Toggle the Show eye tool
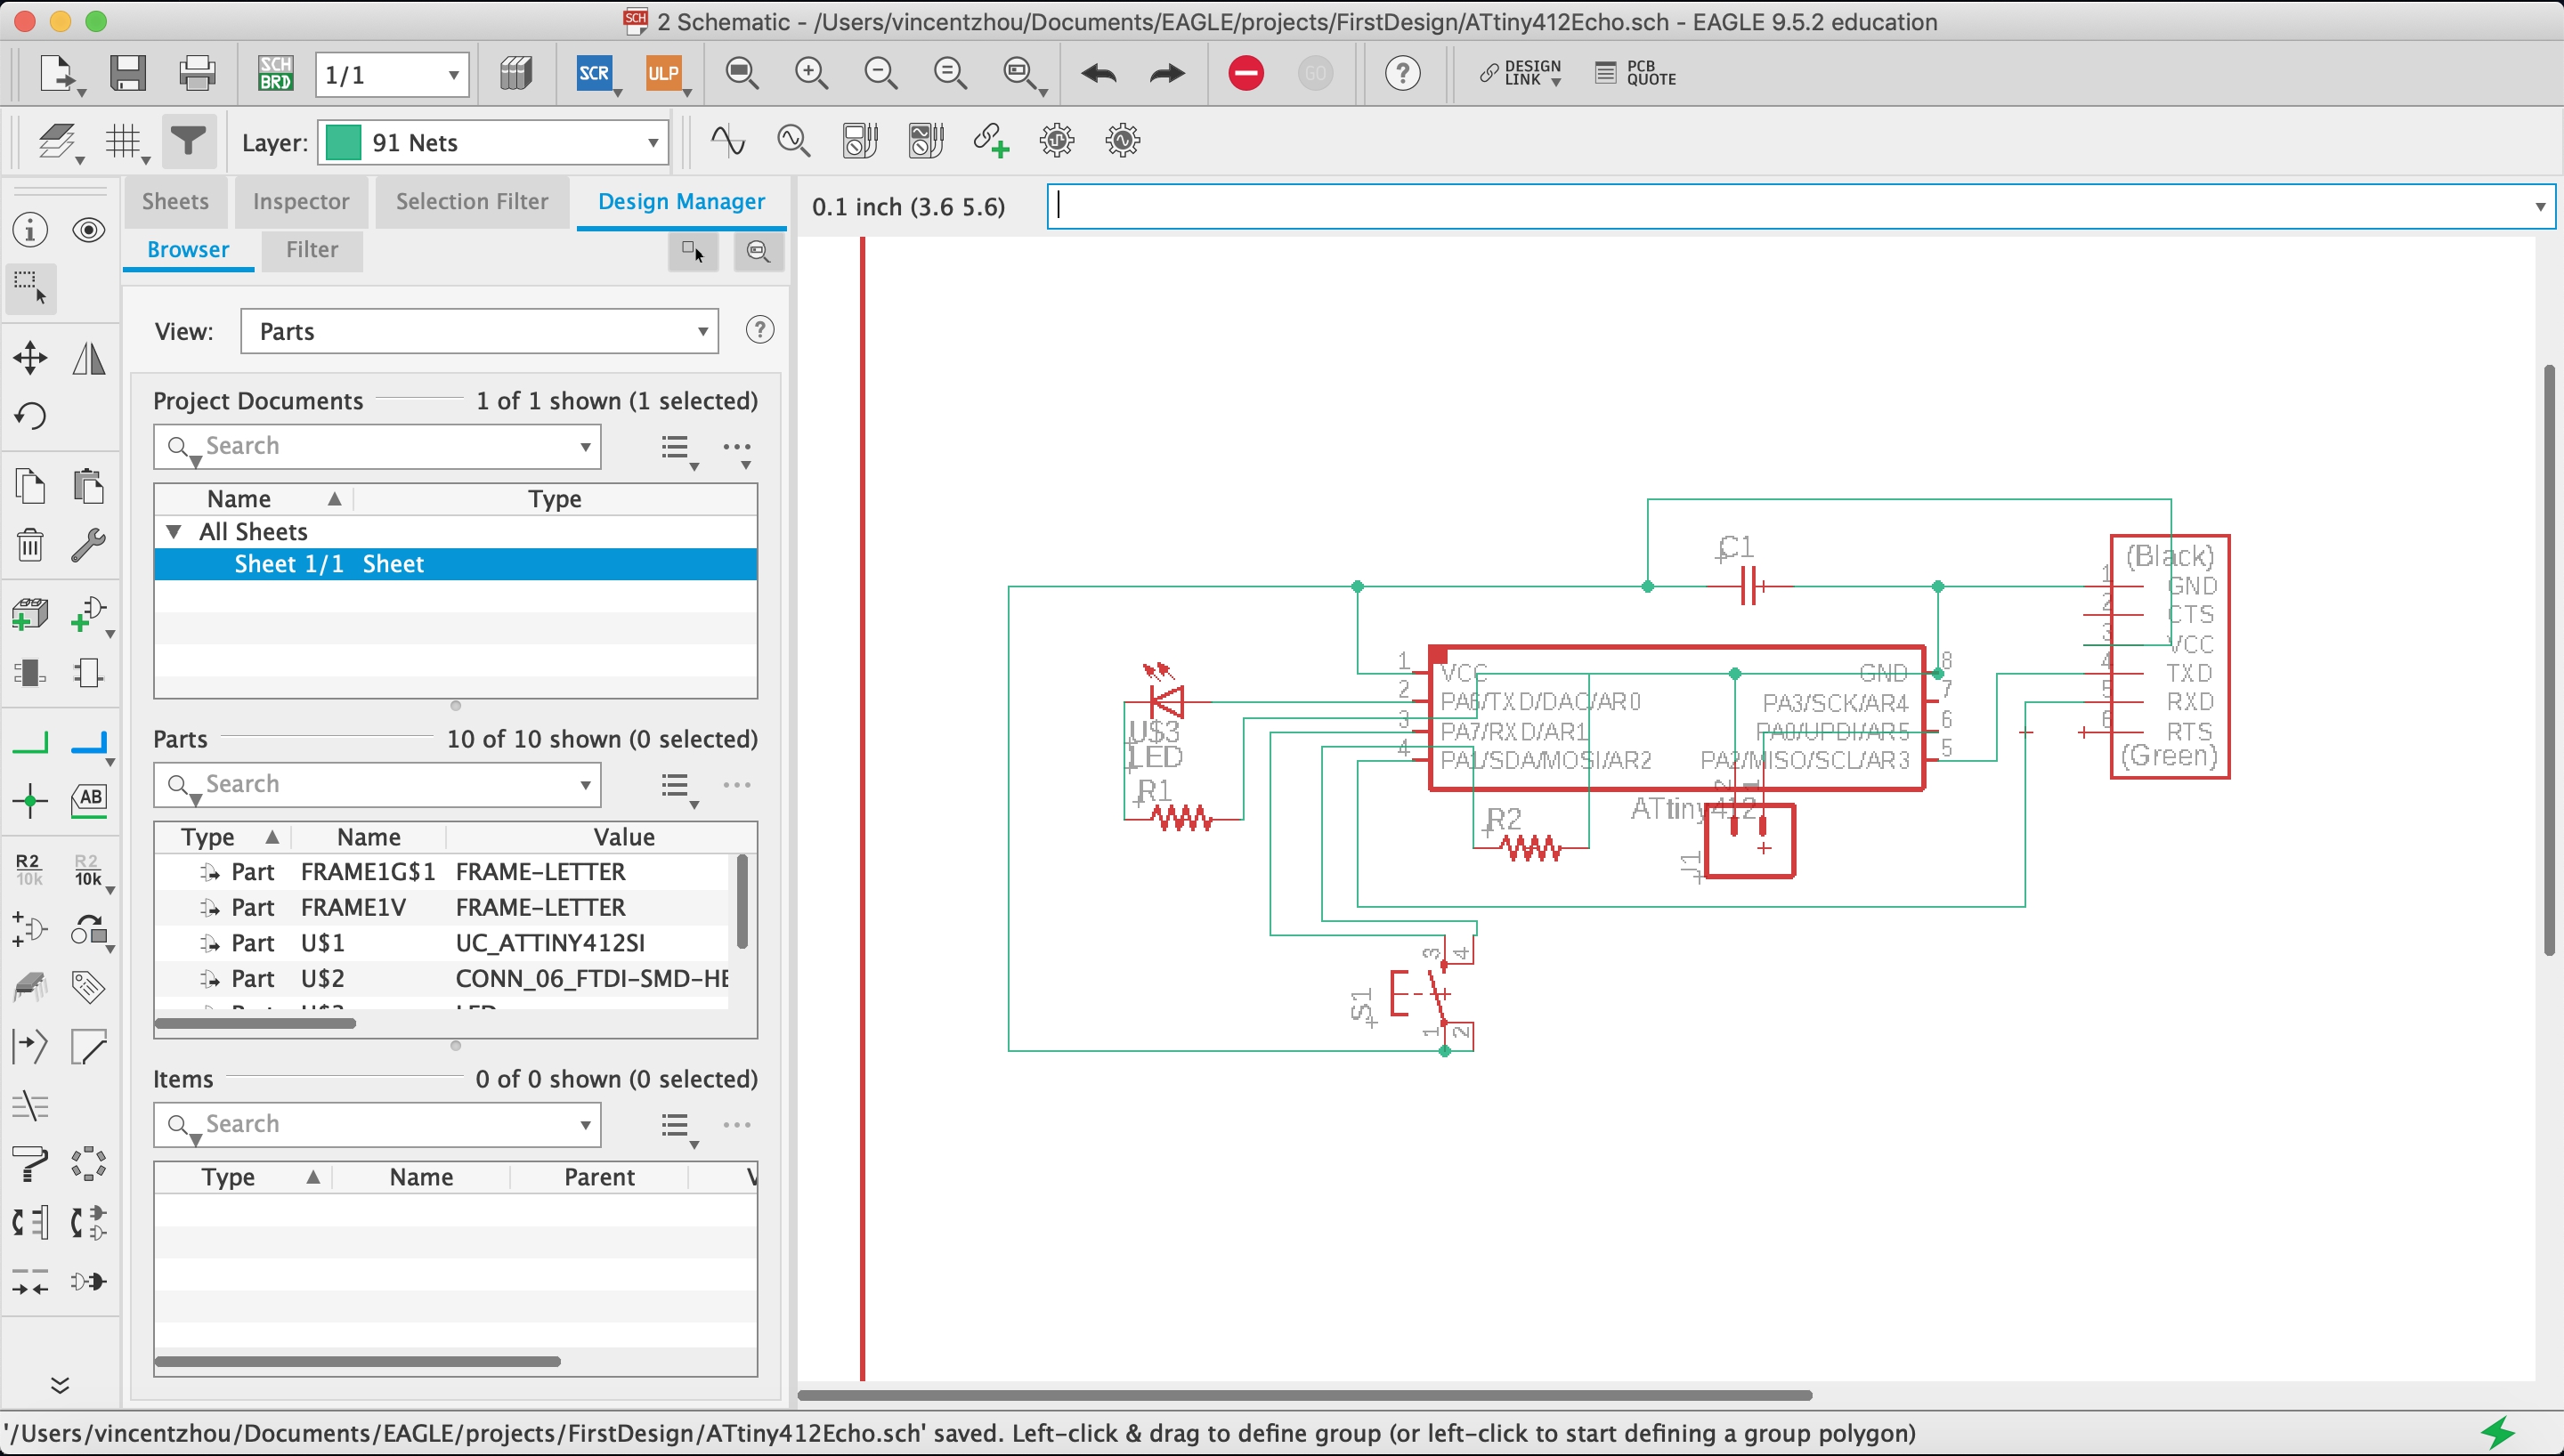The height and width of the screenshot is (1456, 2564). point(89,230)
